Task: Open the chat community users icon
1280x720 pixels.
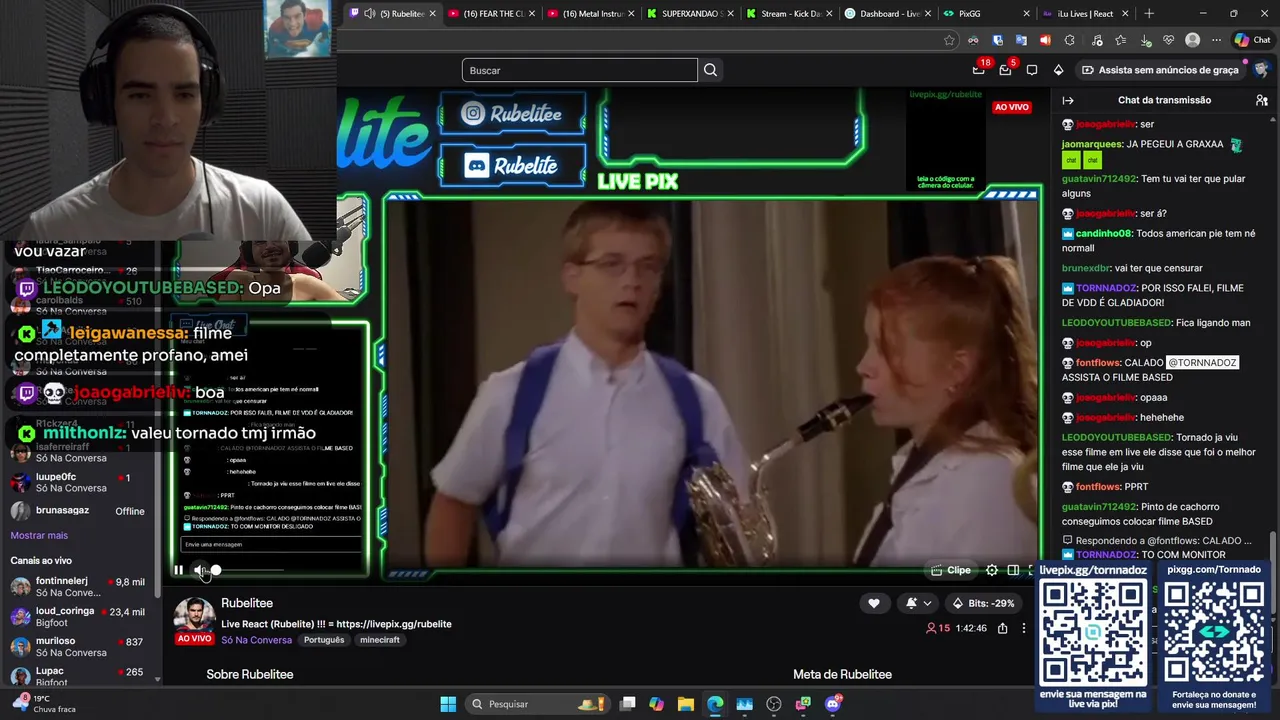Action: (x=1262, y=100)
